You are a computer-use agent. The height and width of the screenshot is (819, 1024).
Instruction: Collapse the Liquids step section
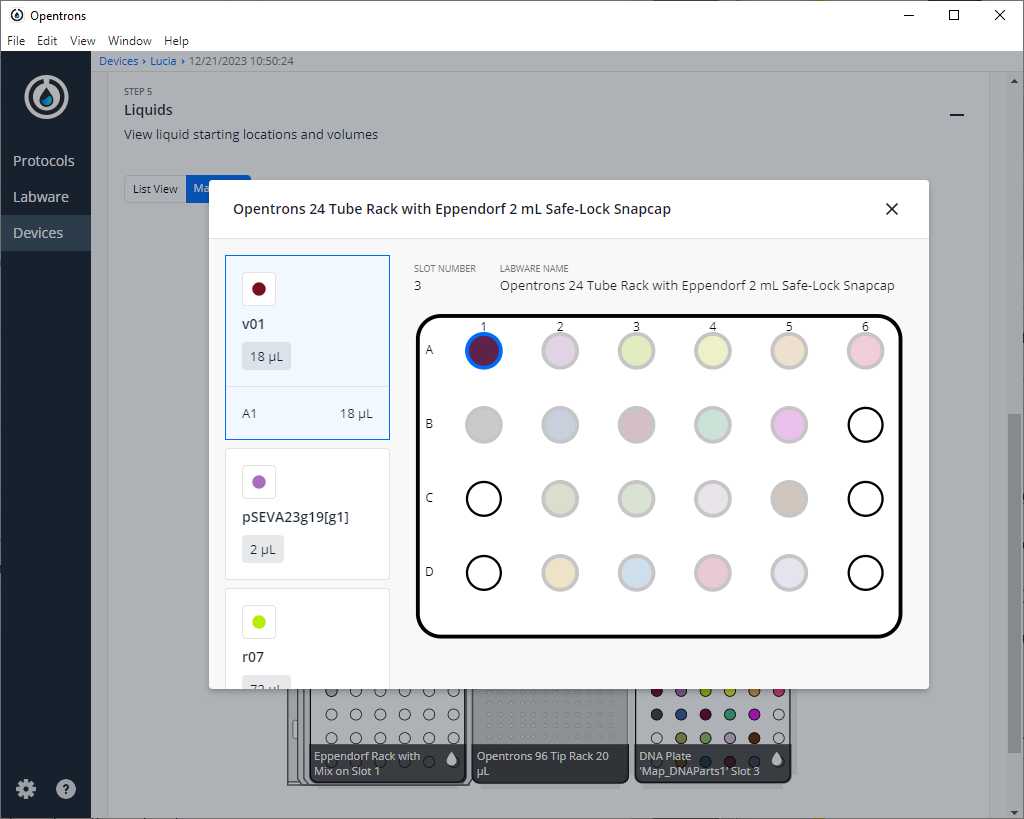pyautogui.click(x=957, y=115)
